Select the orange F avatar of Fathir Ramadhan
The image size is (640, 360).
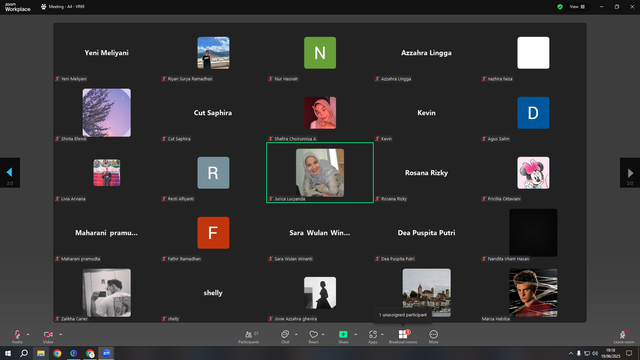tap(213, 233)
